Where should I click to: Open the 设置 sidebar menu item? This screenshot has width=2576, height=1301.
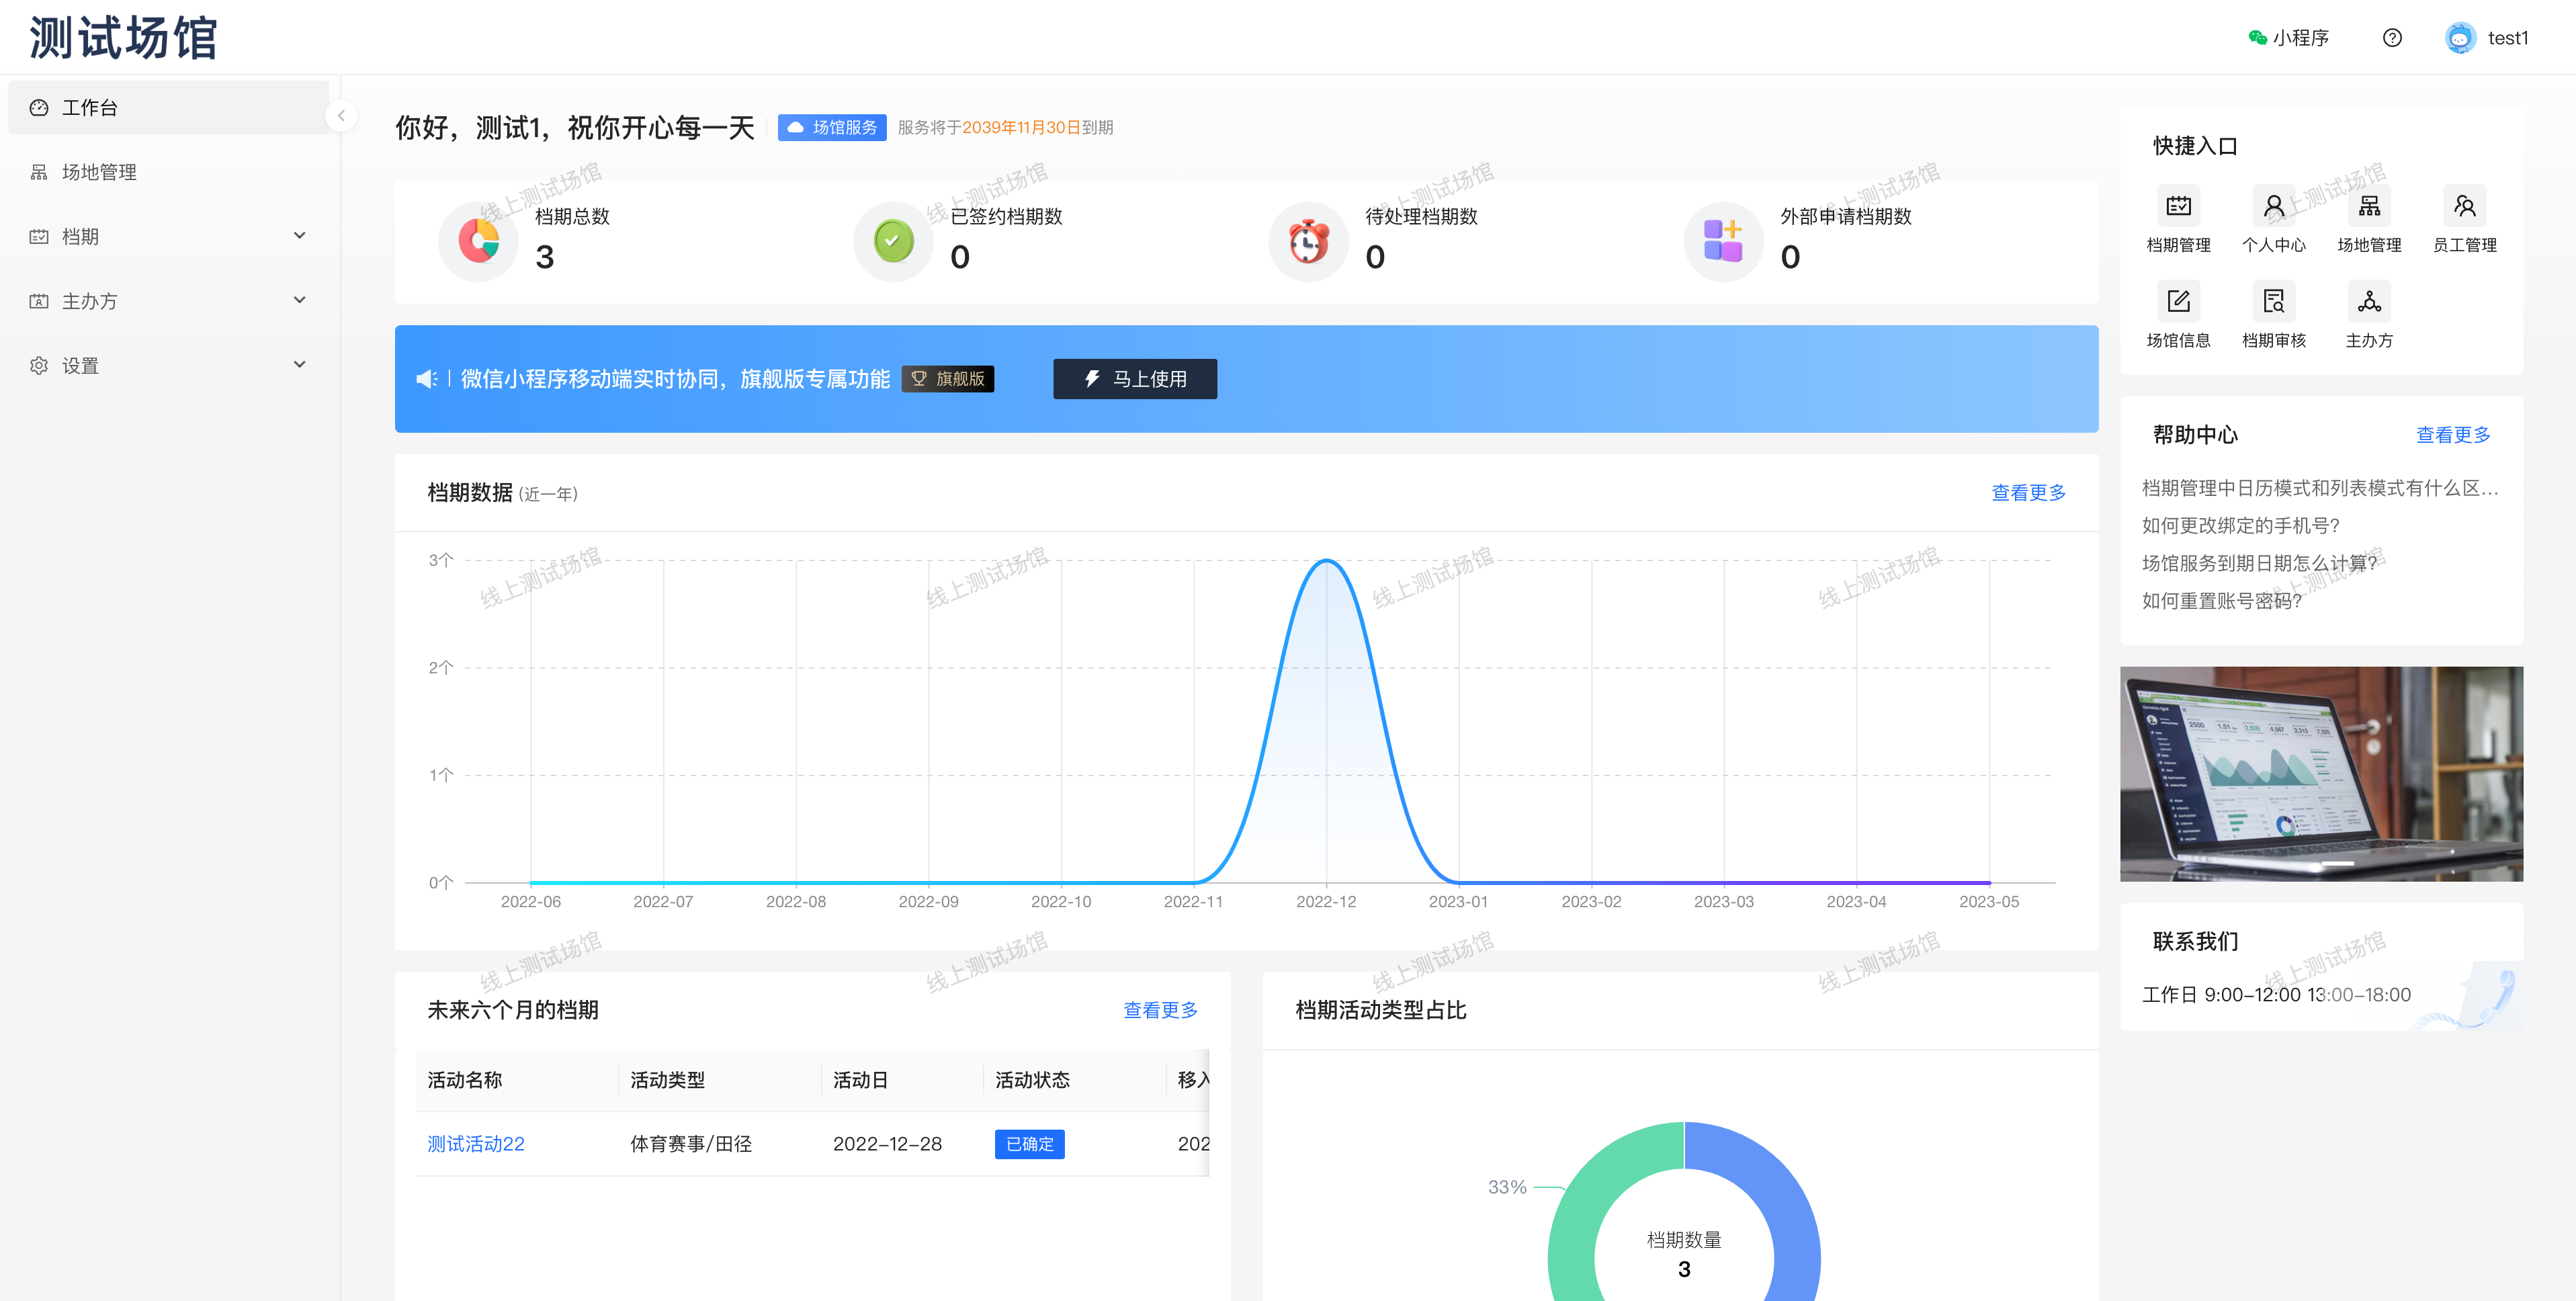pyautogui.click(x=168, y=366)
